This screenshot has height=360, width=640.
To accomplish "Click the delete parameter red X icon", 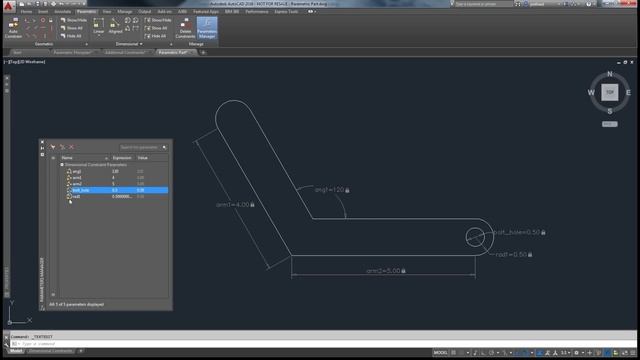I will pyautogui.click(x=71, y=147).
